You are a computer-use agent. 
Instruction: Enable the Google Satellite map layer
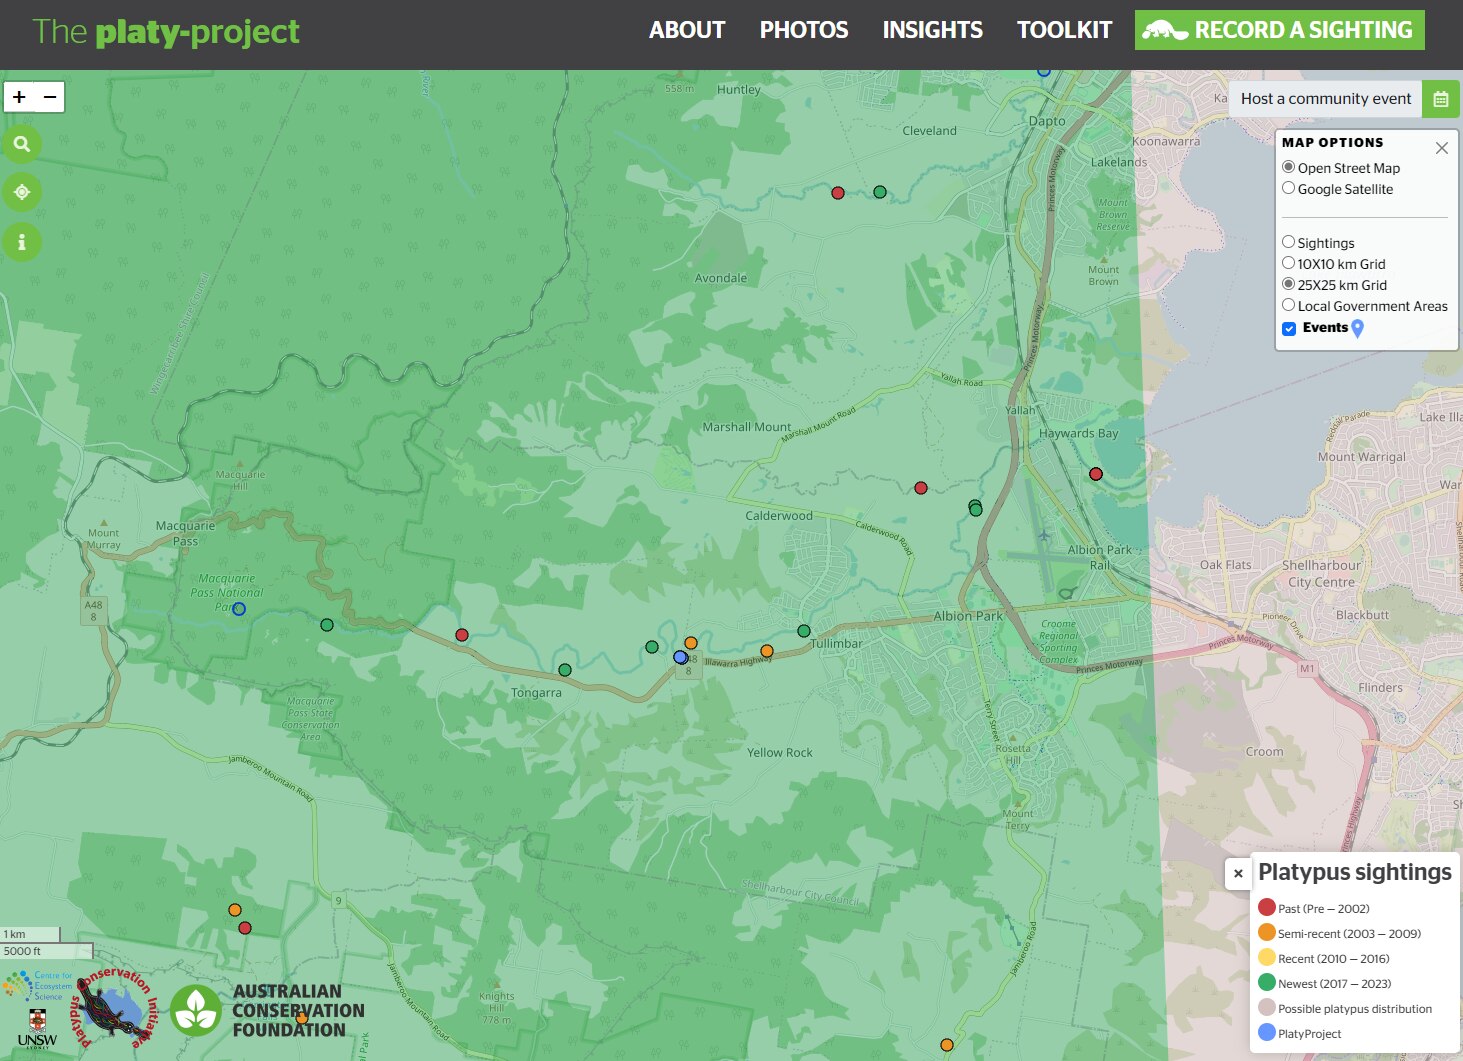click(x=1288, y=188)
